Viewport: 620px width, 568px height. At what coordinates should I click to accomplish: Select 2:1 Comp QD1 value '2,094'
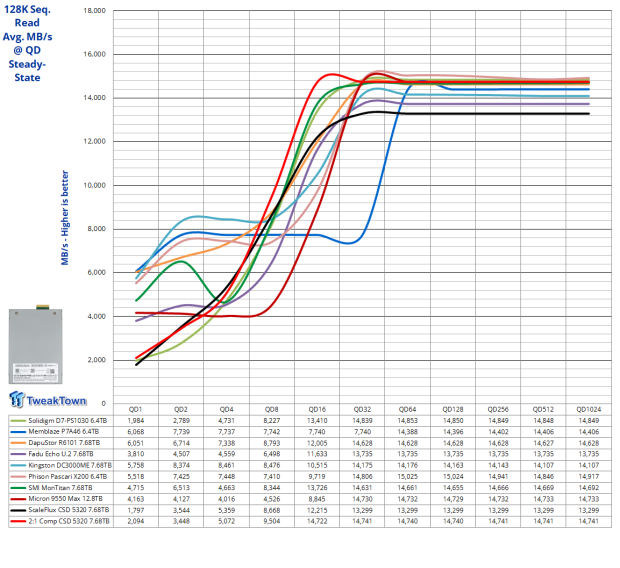coord(136,521)
